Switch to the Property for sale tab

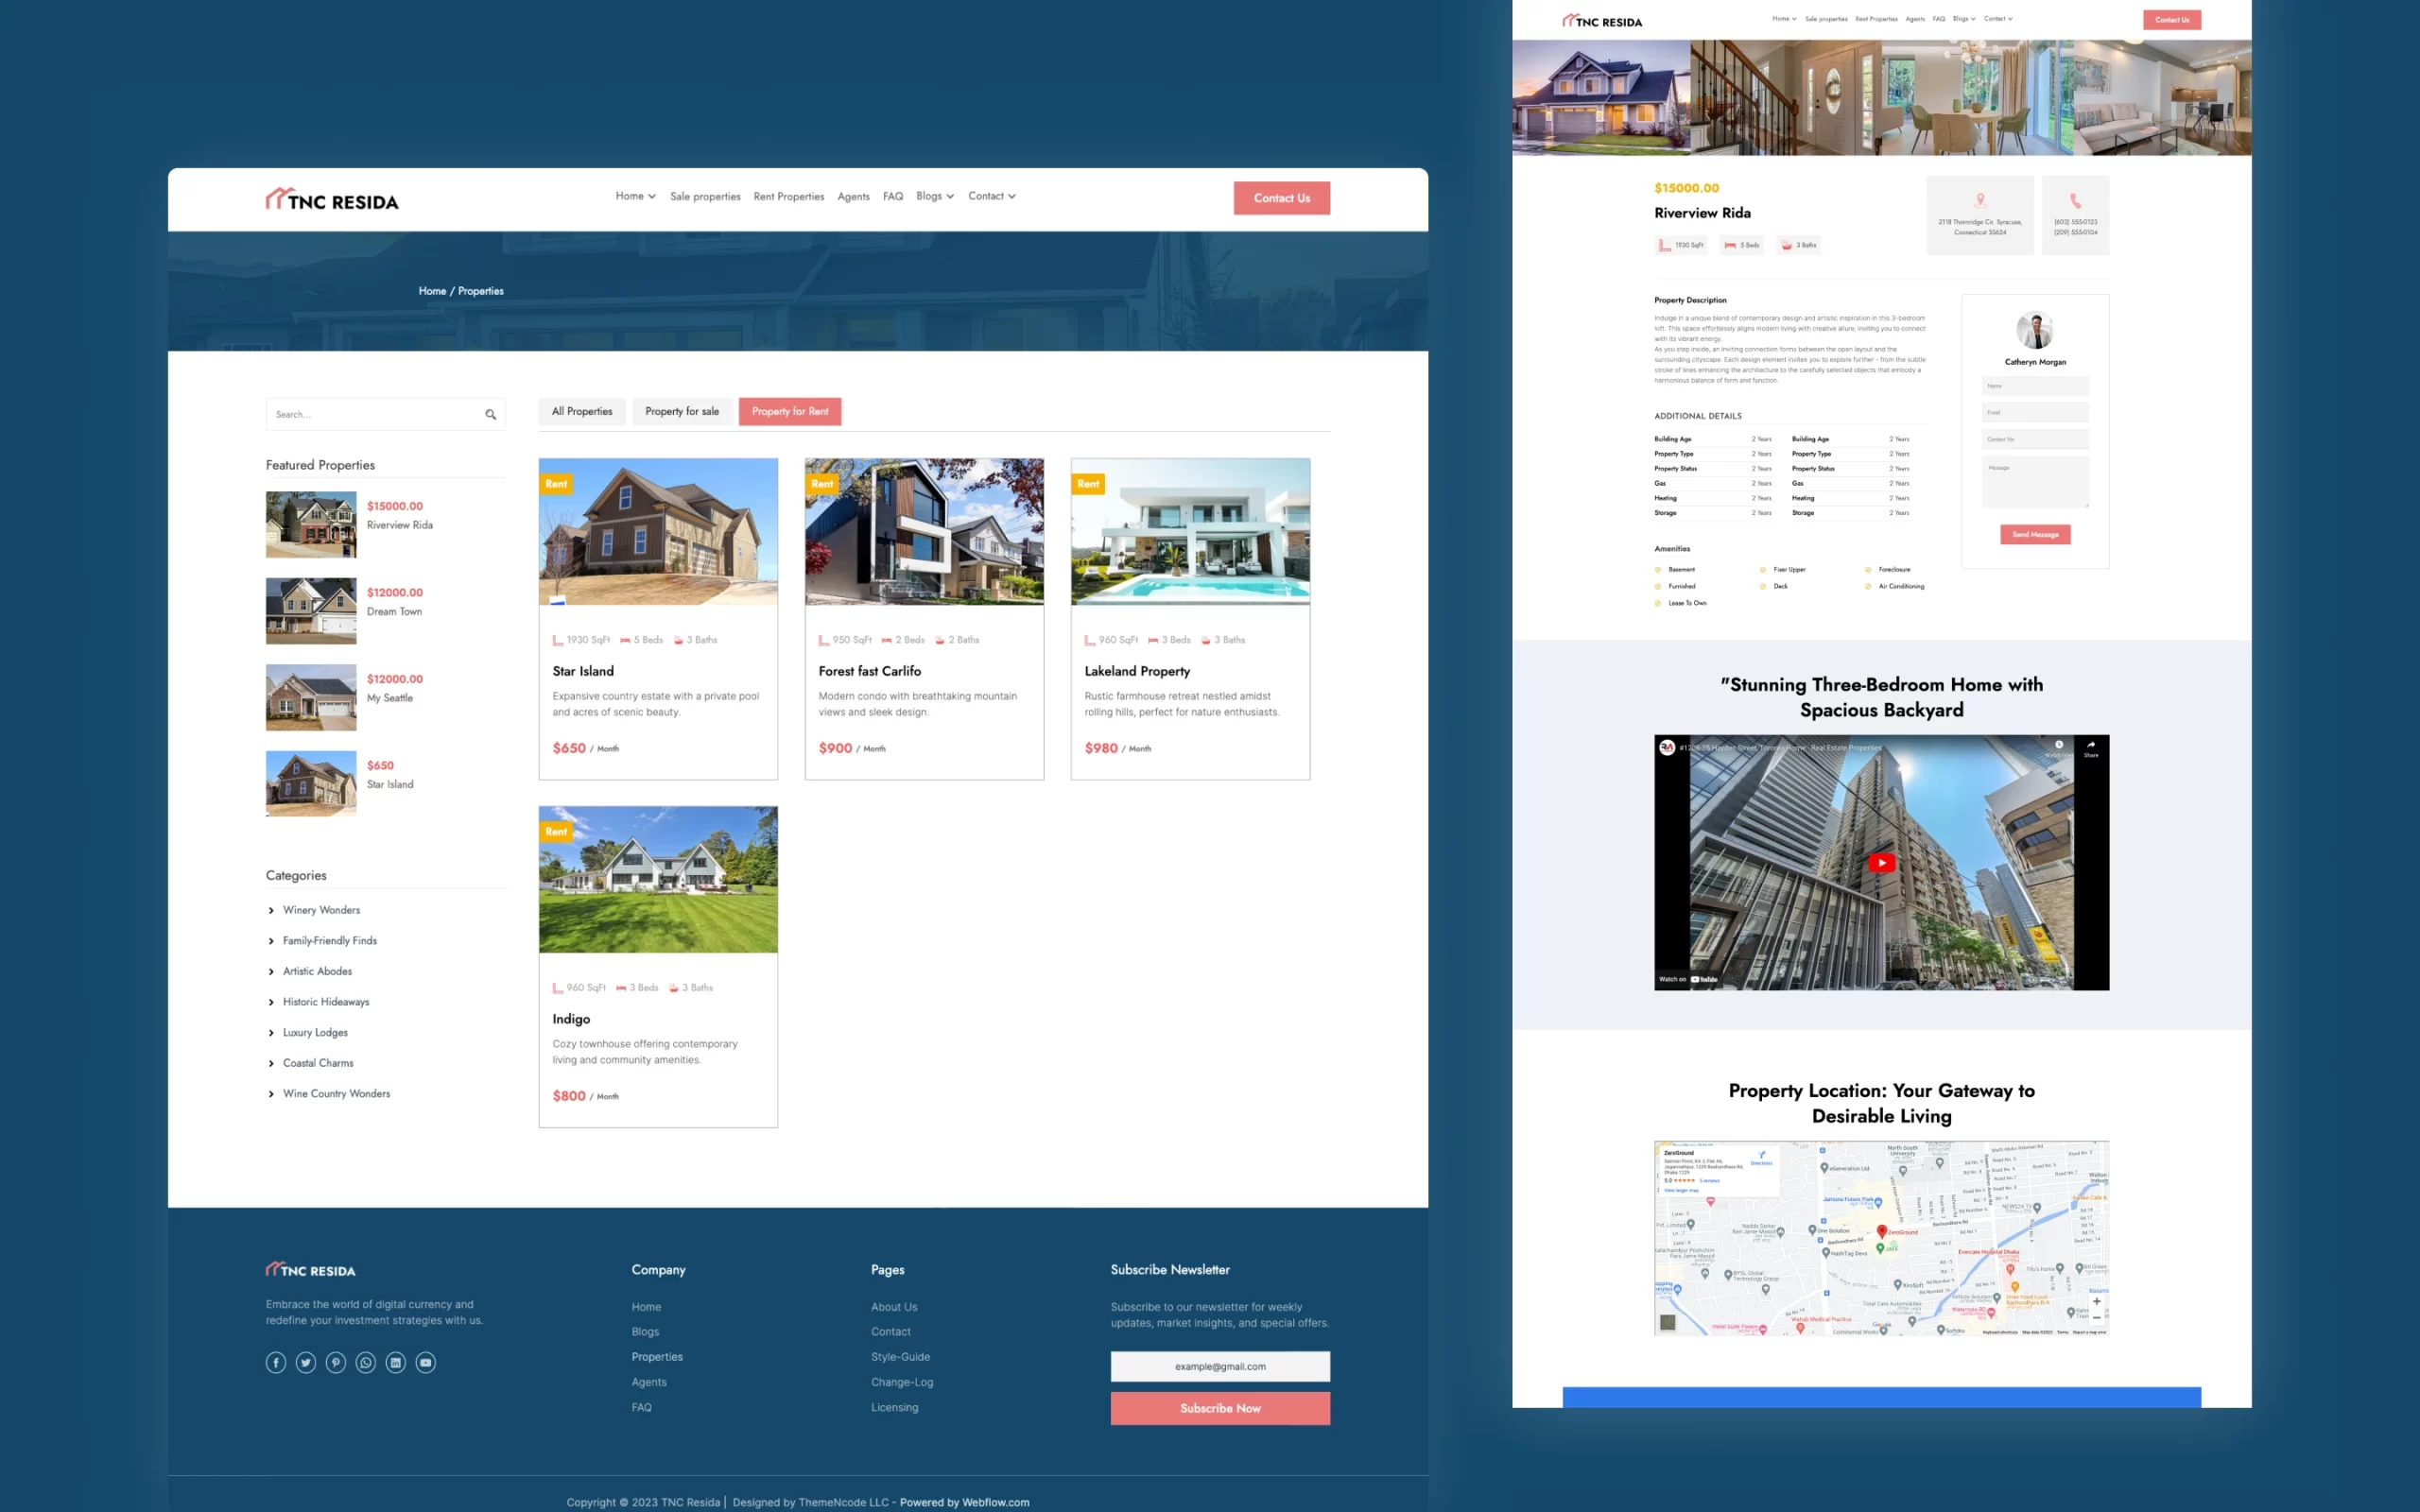point(682,411)
